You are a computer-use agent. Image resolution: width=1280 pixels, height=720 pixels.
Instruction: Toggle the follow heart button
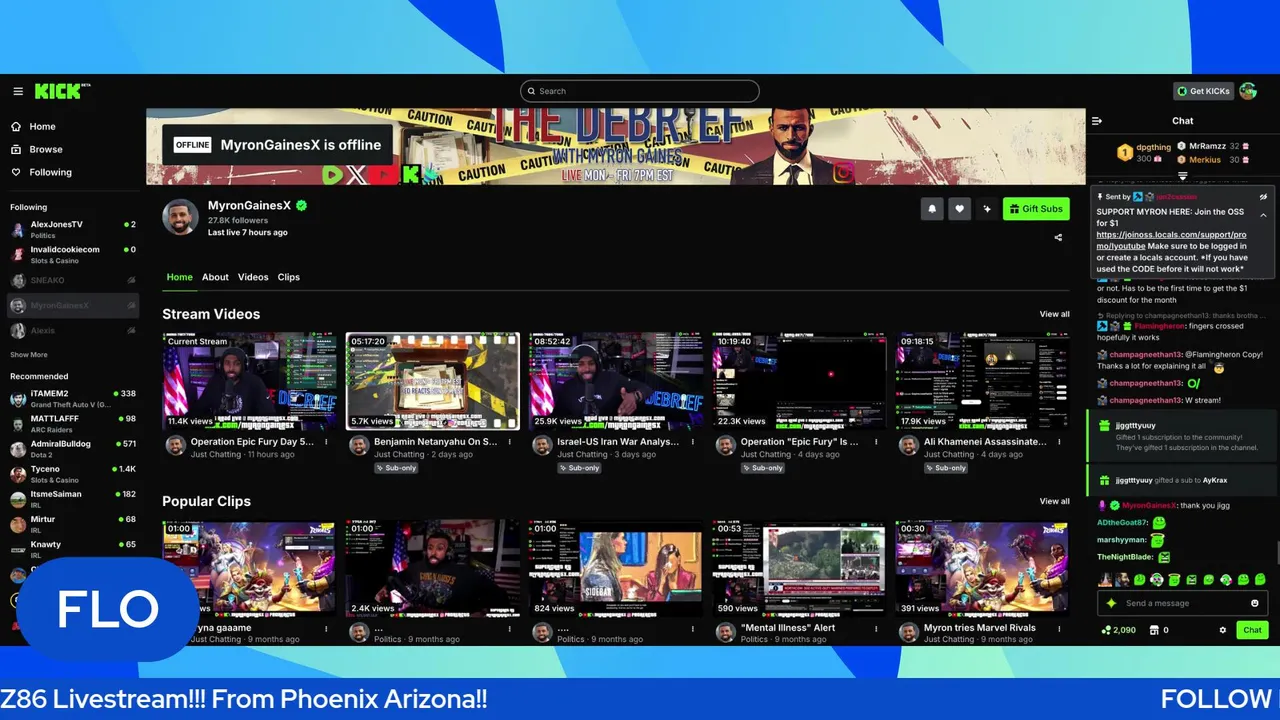[x=959, y=209]
